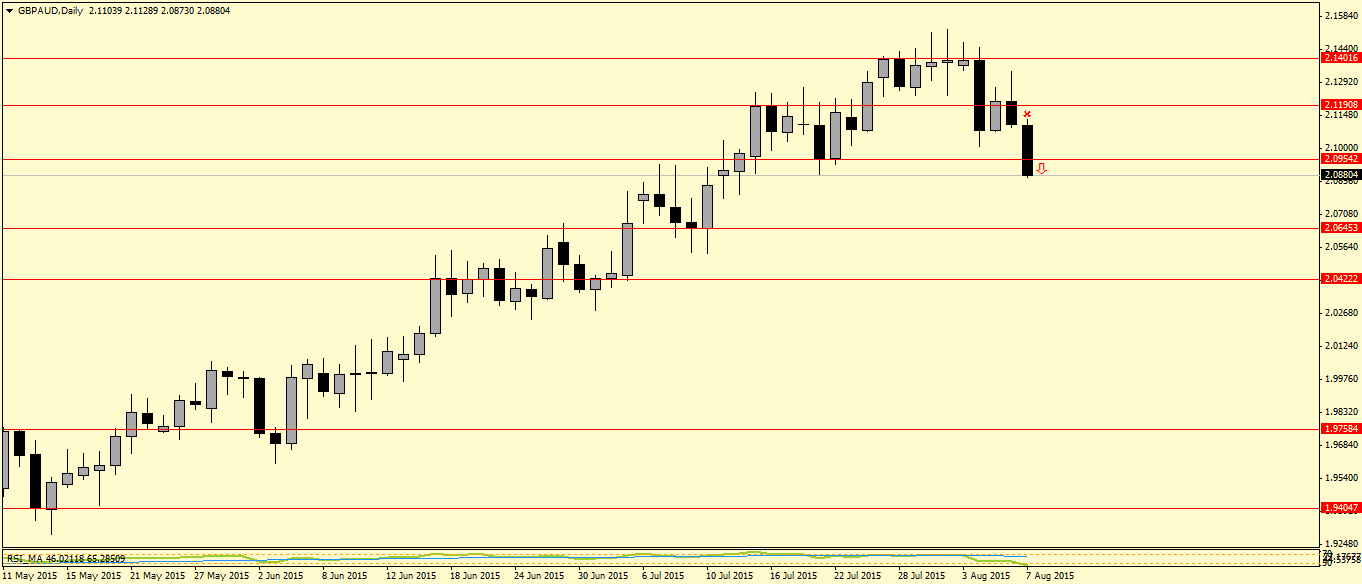Screen dimensions: 1362x584
Task: Click the red 2.06453 price level label
Action: click(x=1340, y=228)
